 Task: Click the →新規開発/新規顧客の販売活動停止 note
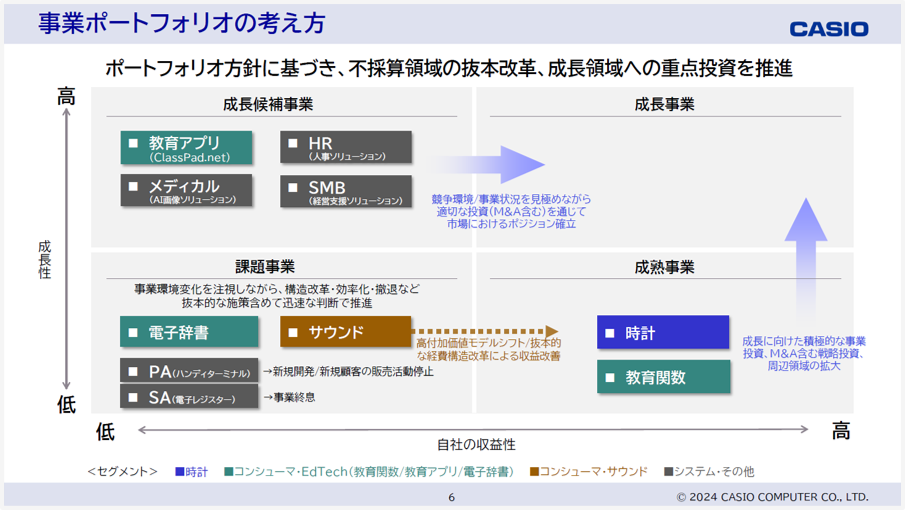[348, 372]
